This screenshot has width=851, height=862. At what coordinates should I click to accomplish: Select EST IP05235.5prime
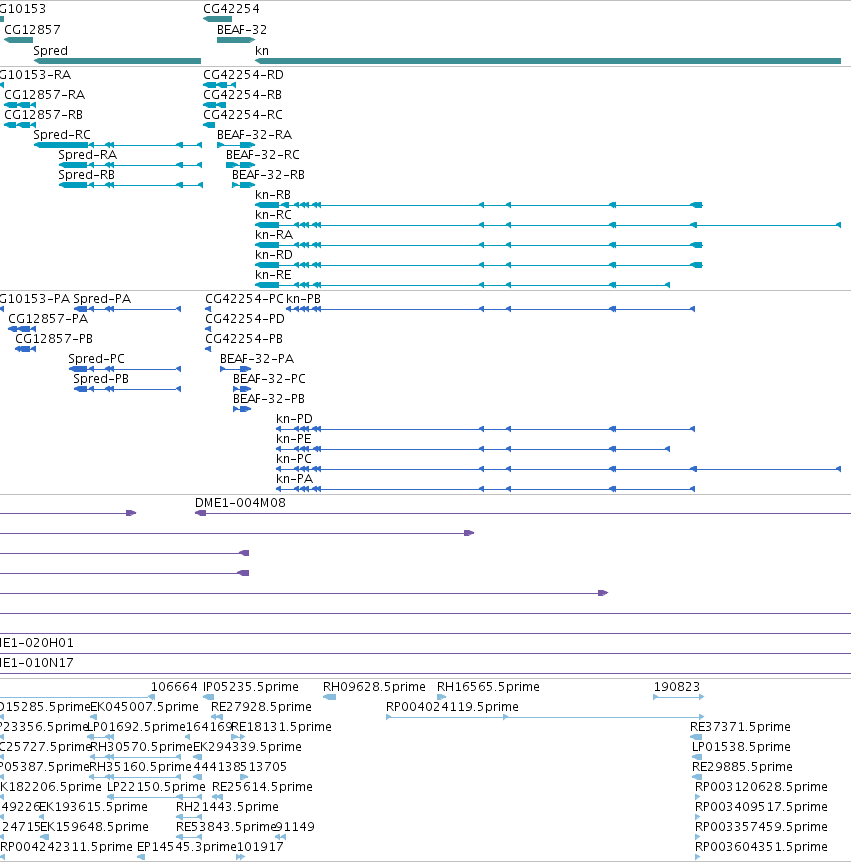[208, 697]
